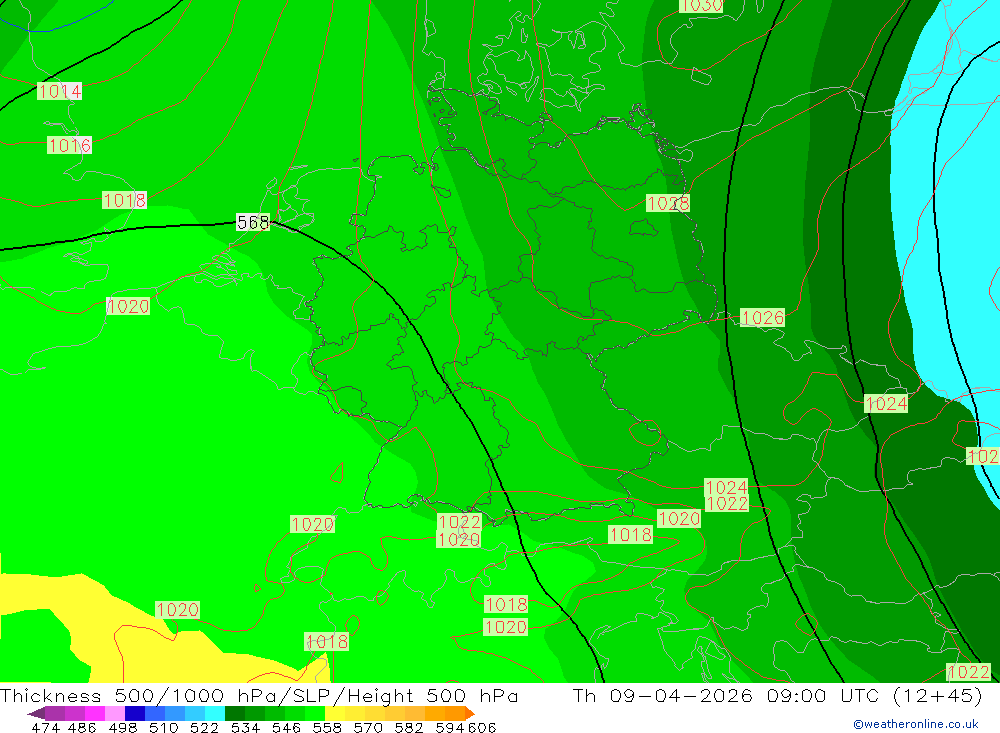Click the legend value 570
1000x733 pixels.
click(x=368, y=727)
